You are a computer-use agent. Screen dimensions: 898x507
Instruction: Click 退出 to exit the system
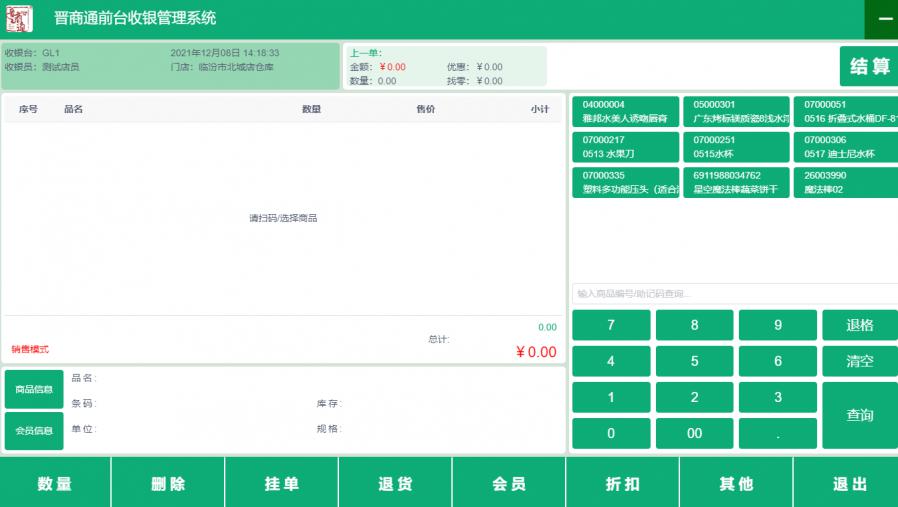(849, 484)
